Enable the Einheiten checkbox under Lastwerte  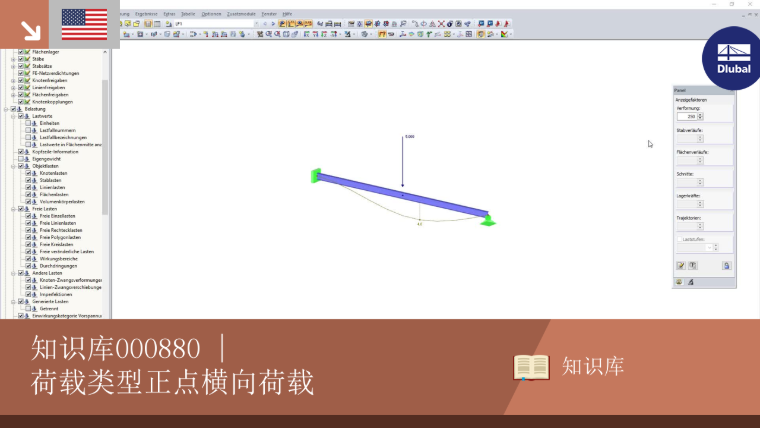[x=28, y=123]
